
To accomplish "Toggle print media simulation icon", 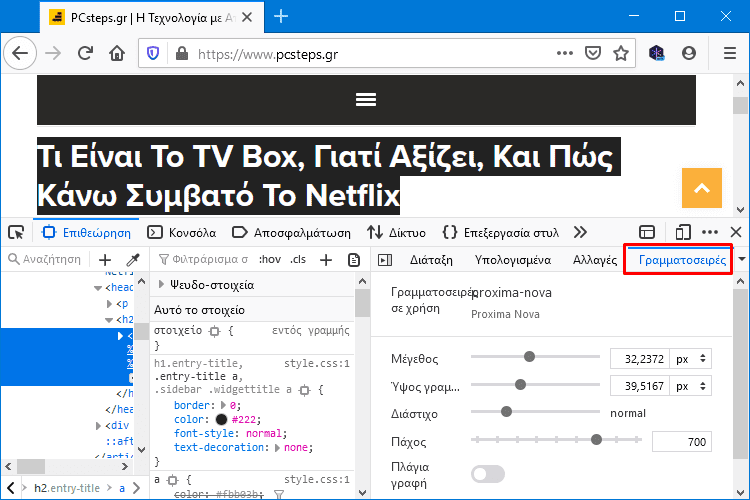I will pos(353,260).
